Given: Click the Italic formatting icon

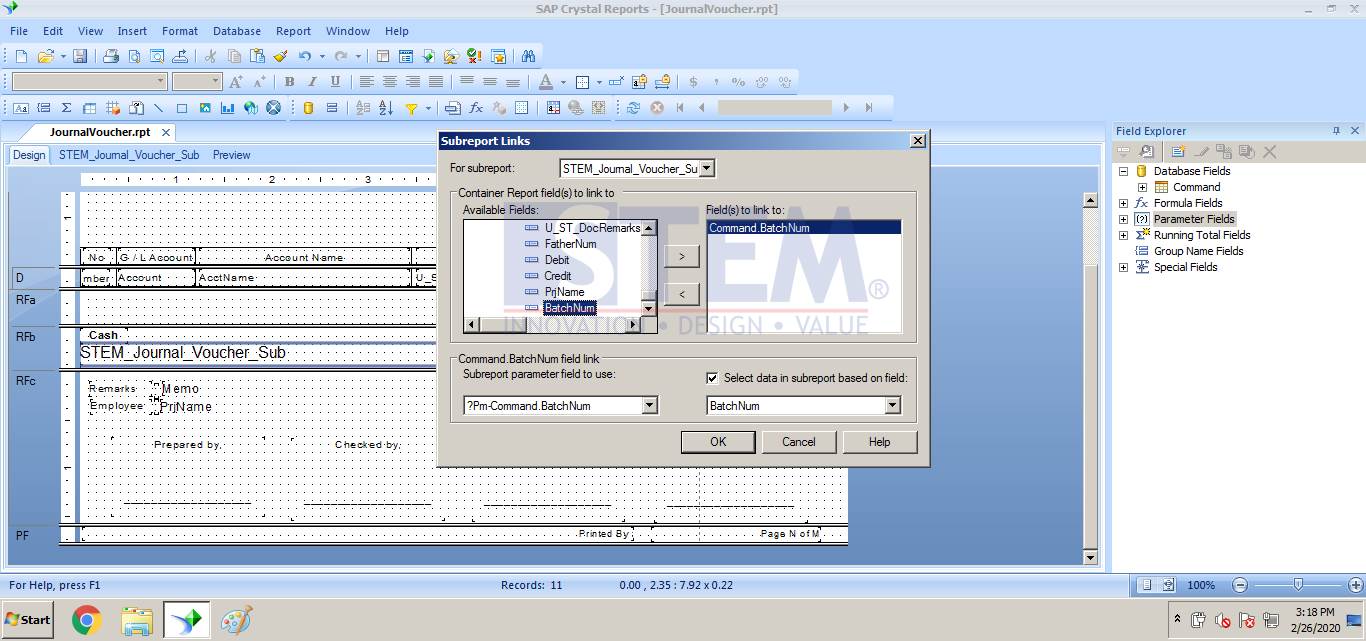Looking at the screenshot, I should pos(312,82).
